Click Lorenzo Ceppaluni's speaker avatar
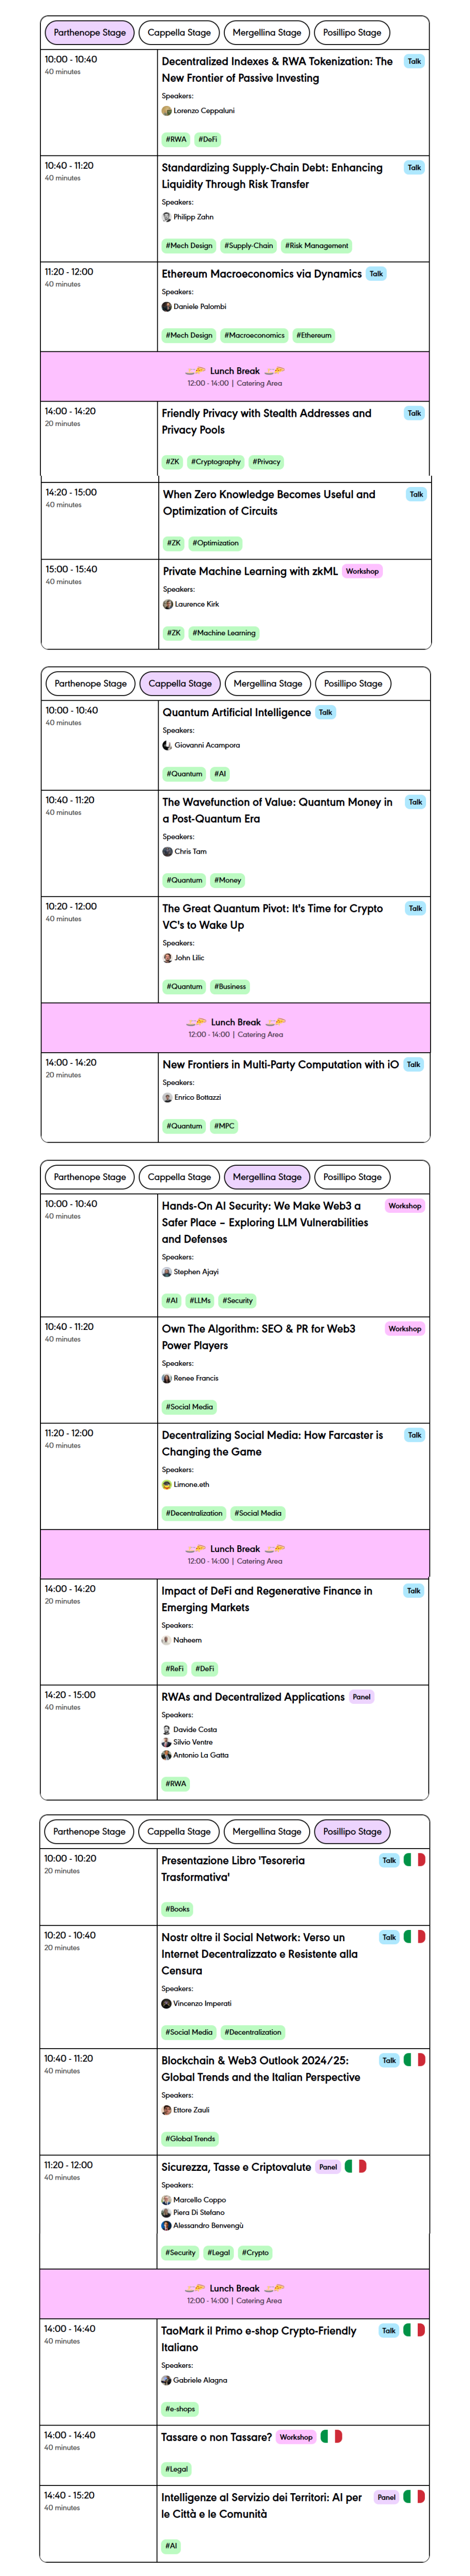Viewport: 470px width, 2576px height. pyautogui.click(x=167, y=111)
